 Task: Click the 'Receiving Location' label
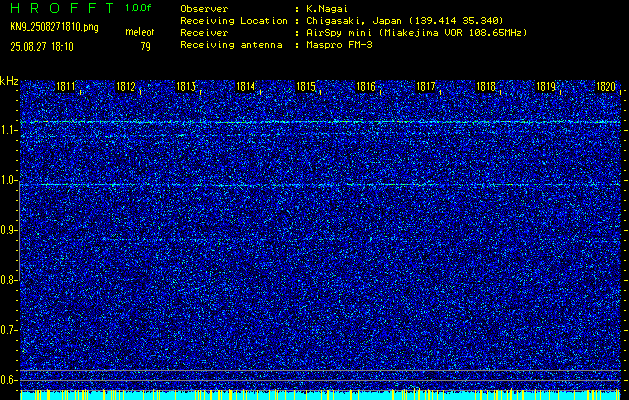click(x=234, y=21)
